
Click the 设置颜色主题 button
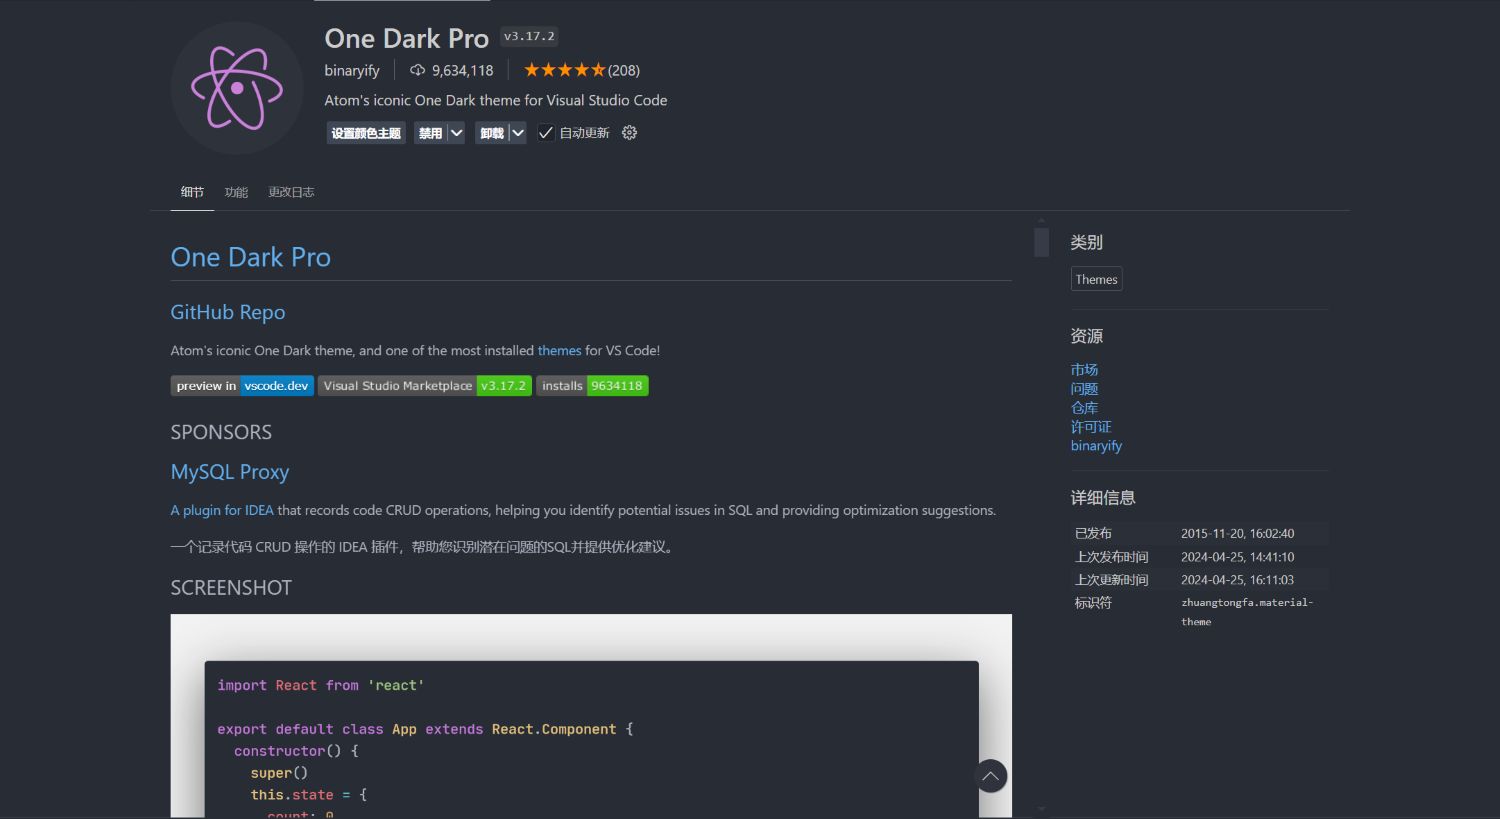coord(366,133)
